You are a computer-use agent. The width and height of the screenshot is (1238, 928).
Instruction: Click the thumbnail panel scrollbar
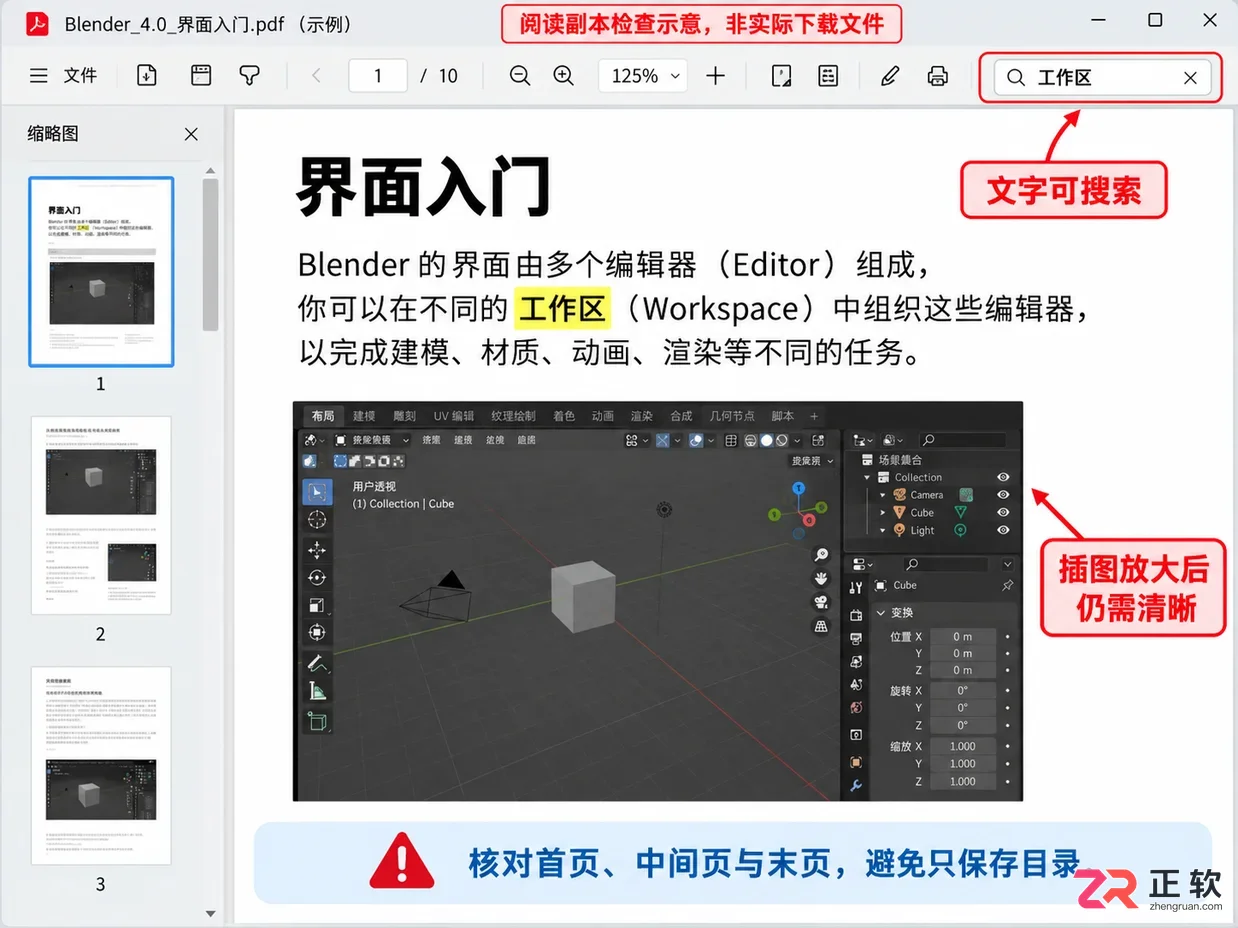(210, 255)
